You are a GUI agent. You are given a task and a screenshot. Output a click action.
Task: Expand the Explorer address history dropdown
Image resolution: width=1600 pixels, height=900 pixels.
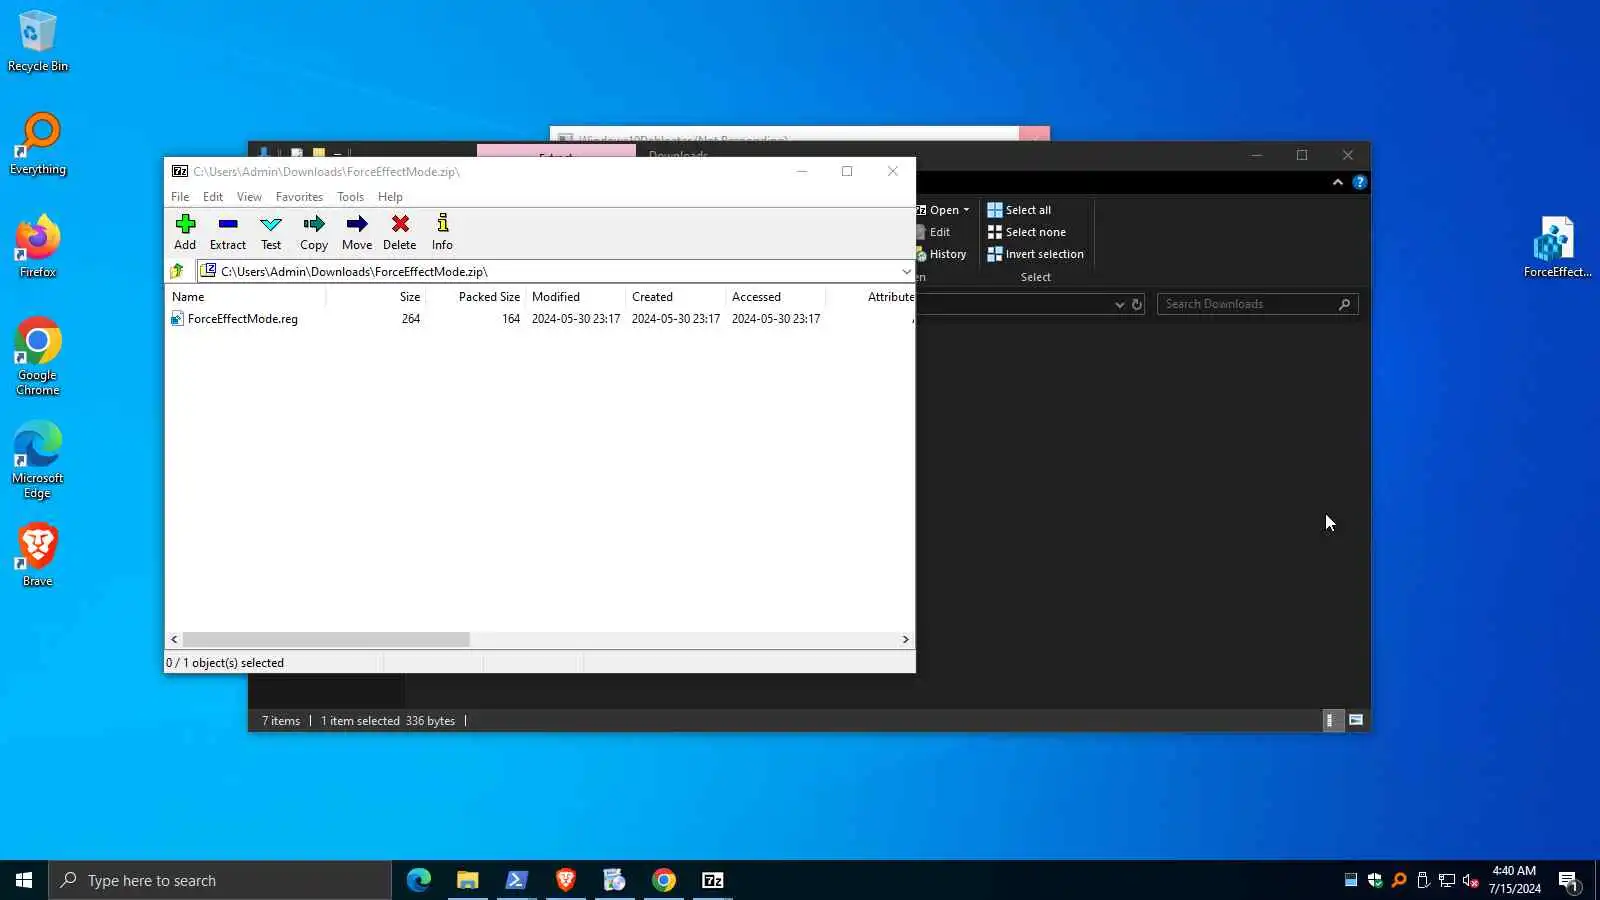coord(1119,304)
